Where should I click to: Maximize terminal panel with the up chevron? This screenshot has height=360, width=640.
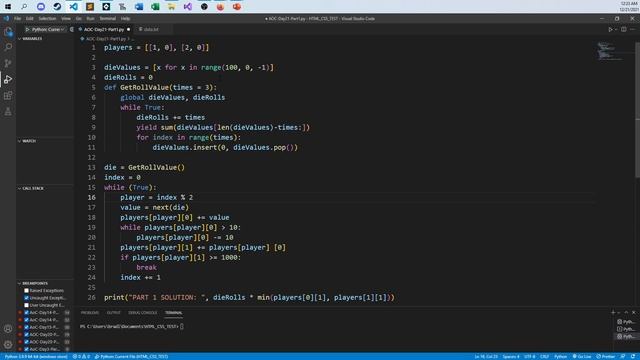(627, 312)
